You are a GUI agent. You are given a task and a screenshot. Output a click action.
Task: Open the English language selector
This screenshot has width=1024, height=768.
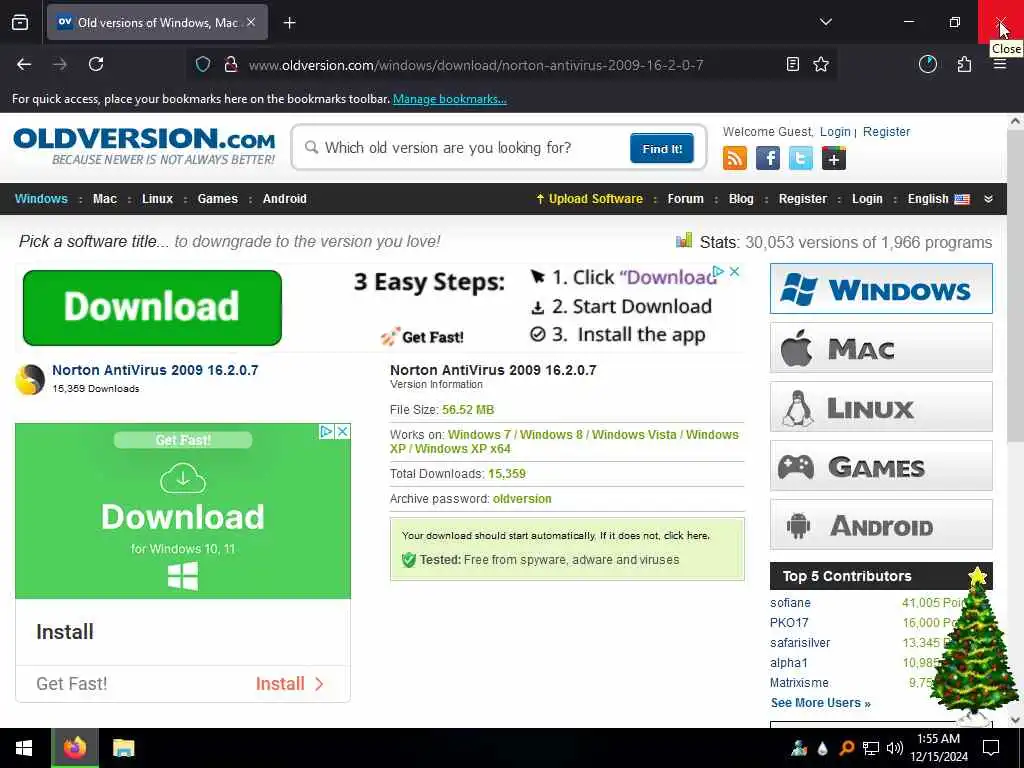click(938, 199)
